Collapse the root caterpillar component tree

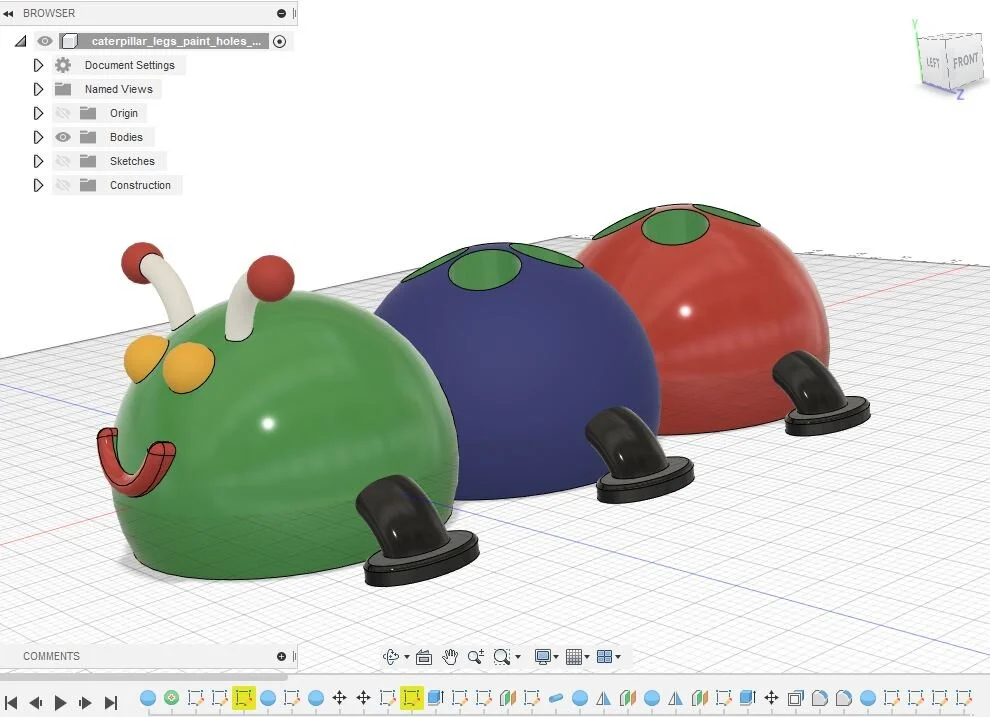tap(21, 41)
